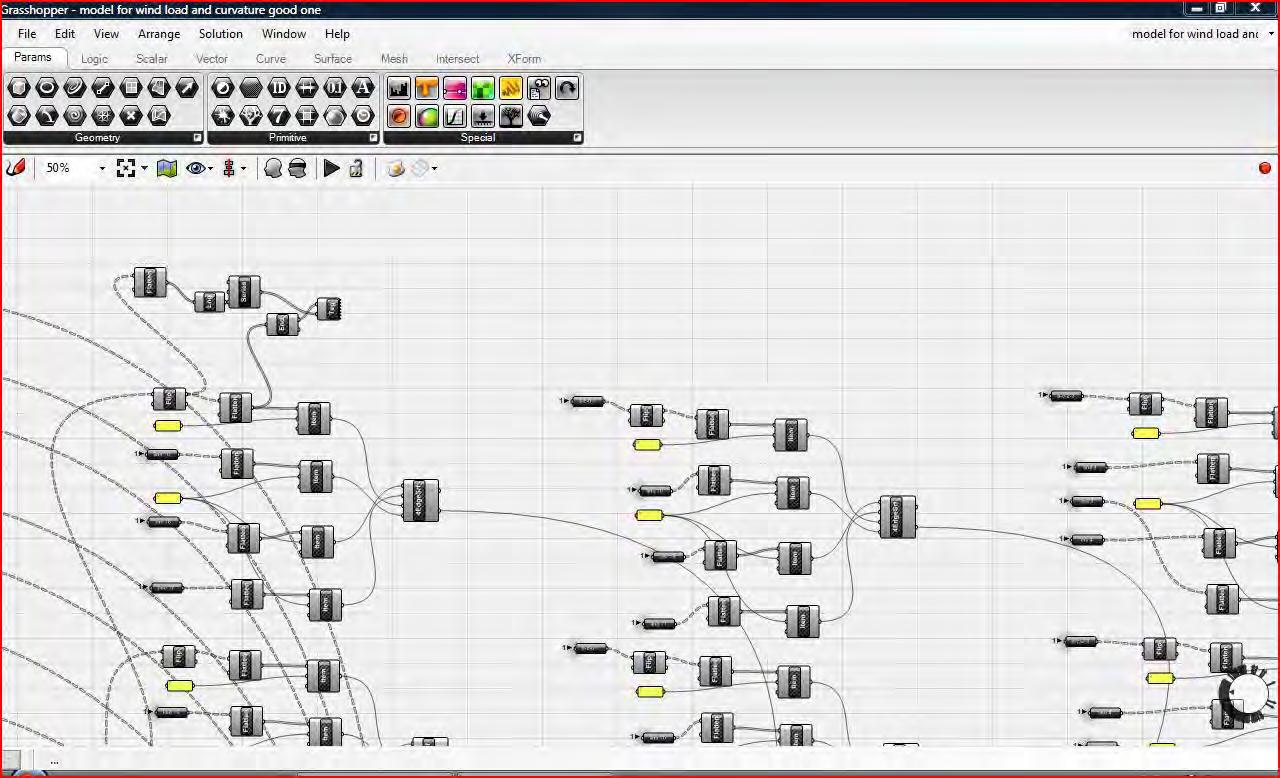Image resolution: width=1280 pixels, height=778 pixels.
Task: Expand the Special panel
Action: (577, 138)
